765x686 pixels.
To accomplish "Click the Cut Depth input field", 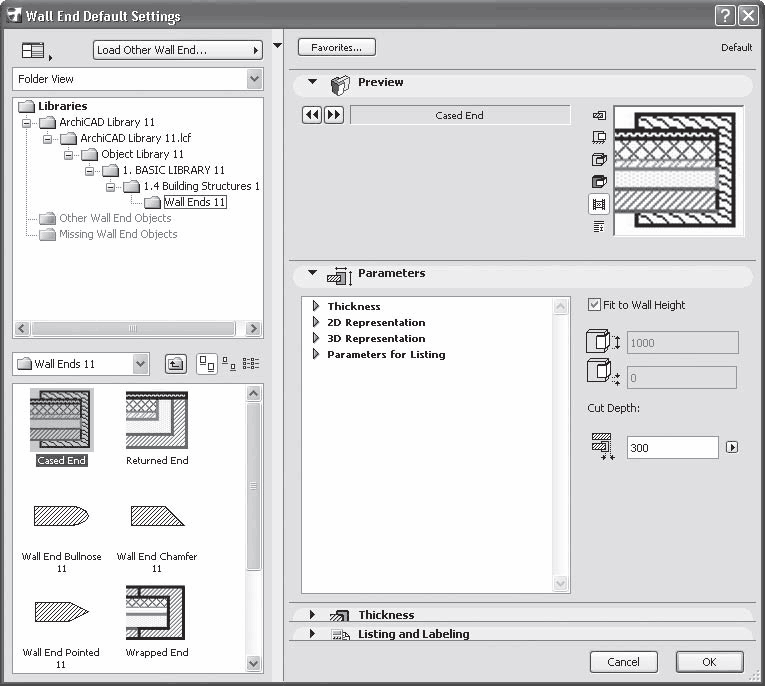I will 672,448.
